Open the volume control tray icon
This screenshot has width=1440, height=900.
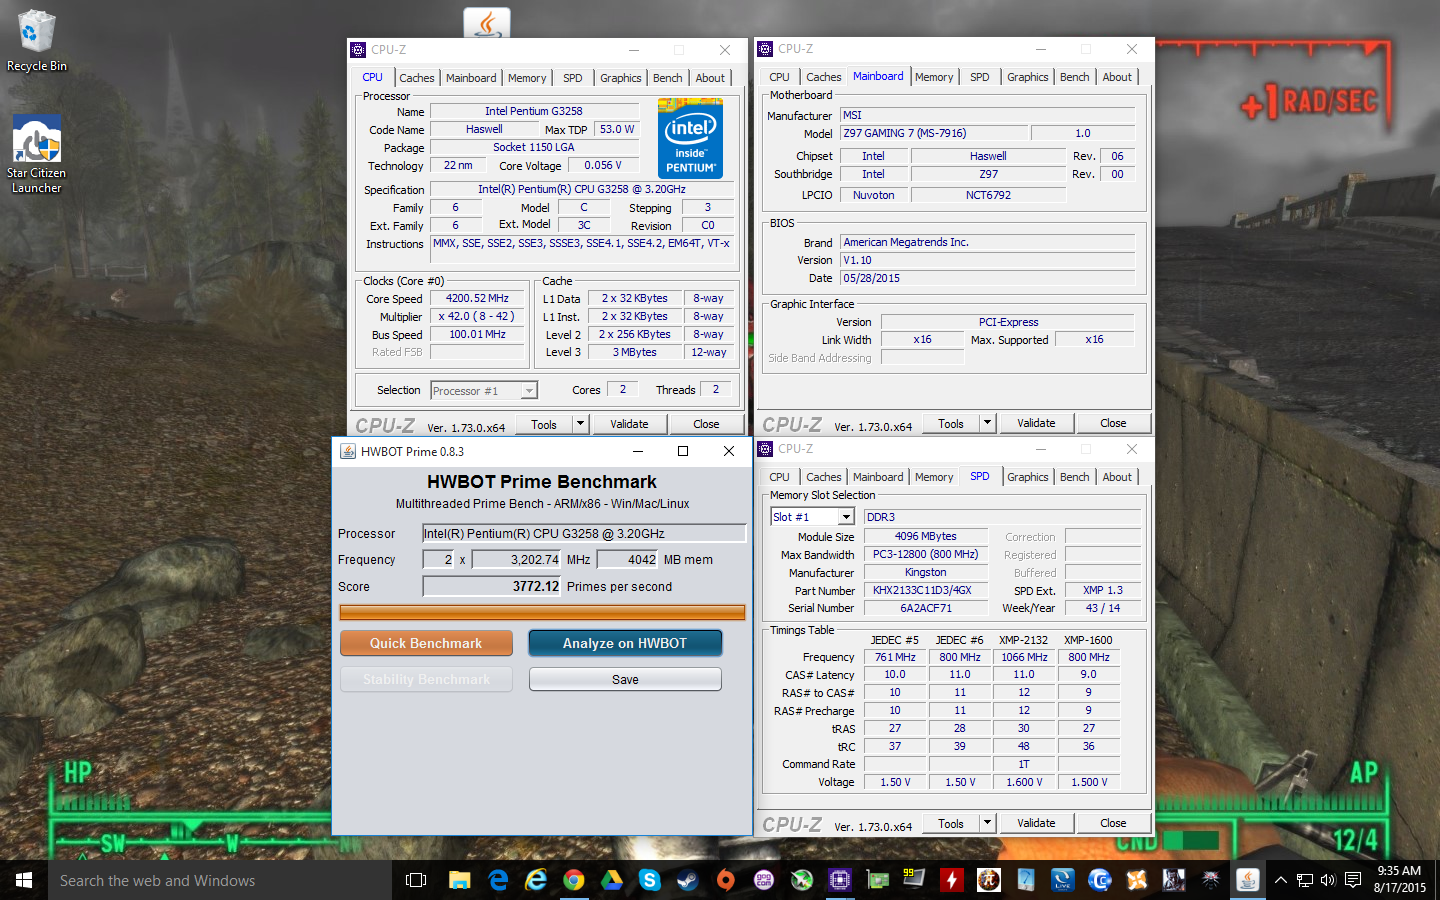(1328, 881)
